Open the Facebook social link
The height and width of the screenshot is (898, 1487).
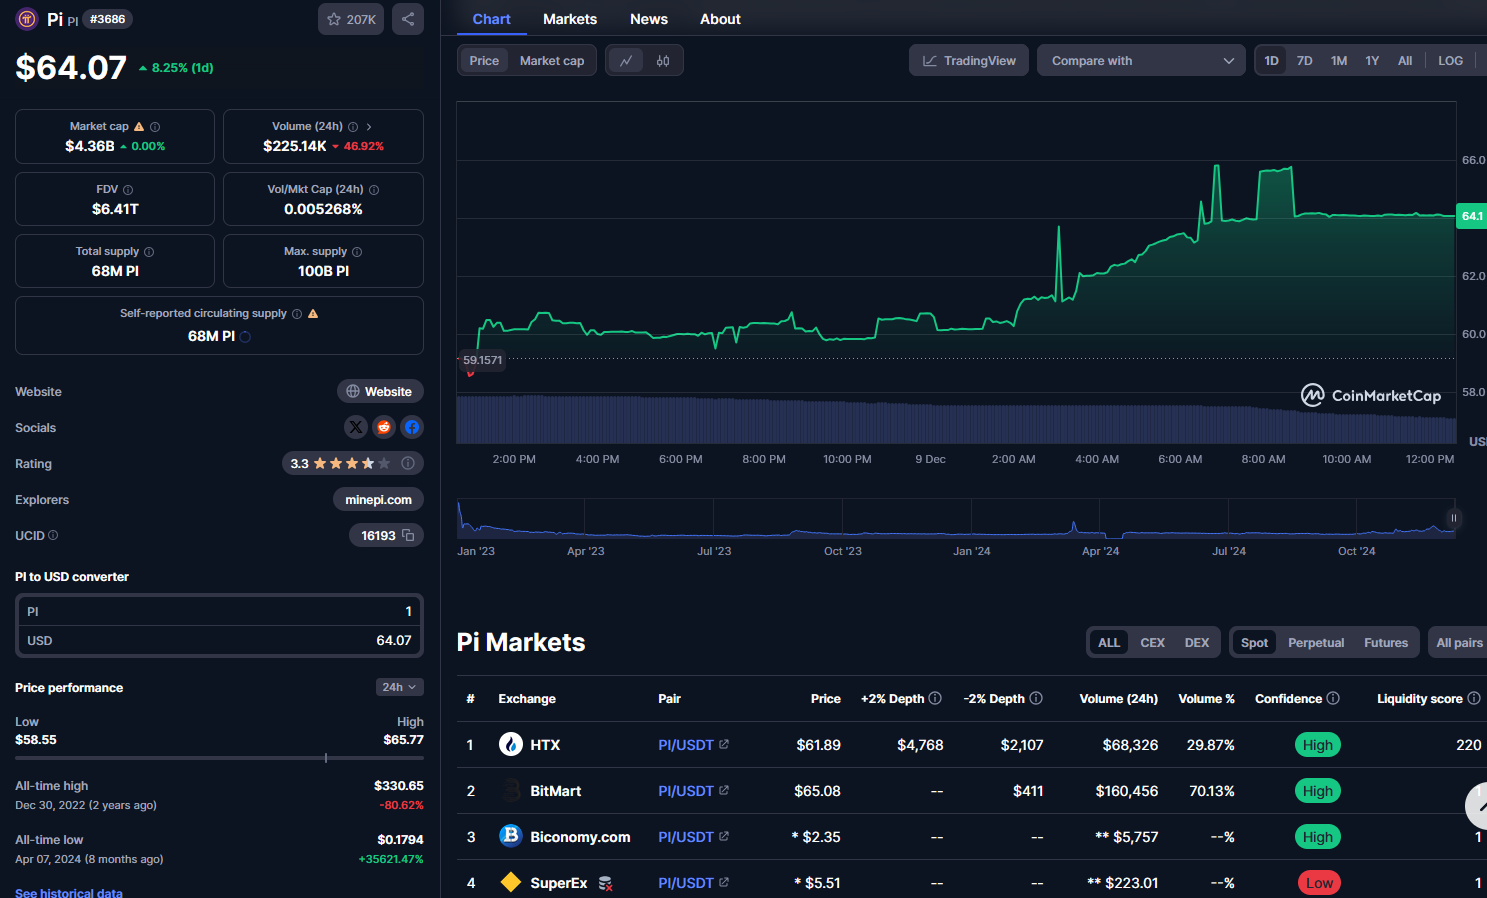tap(412, 427)
